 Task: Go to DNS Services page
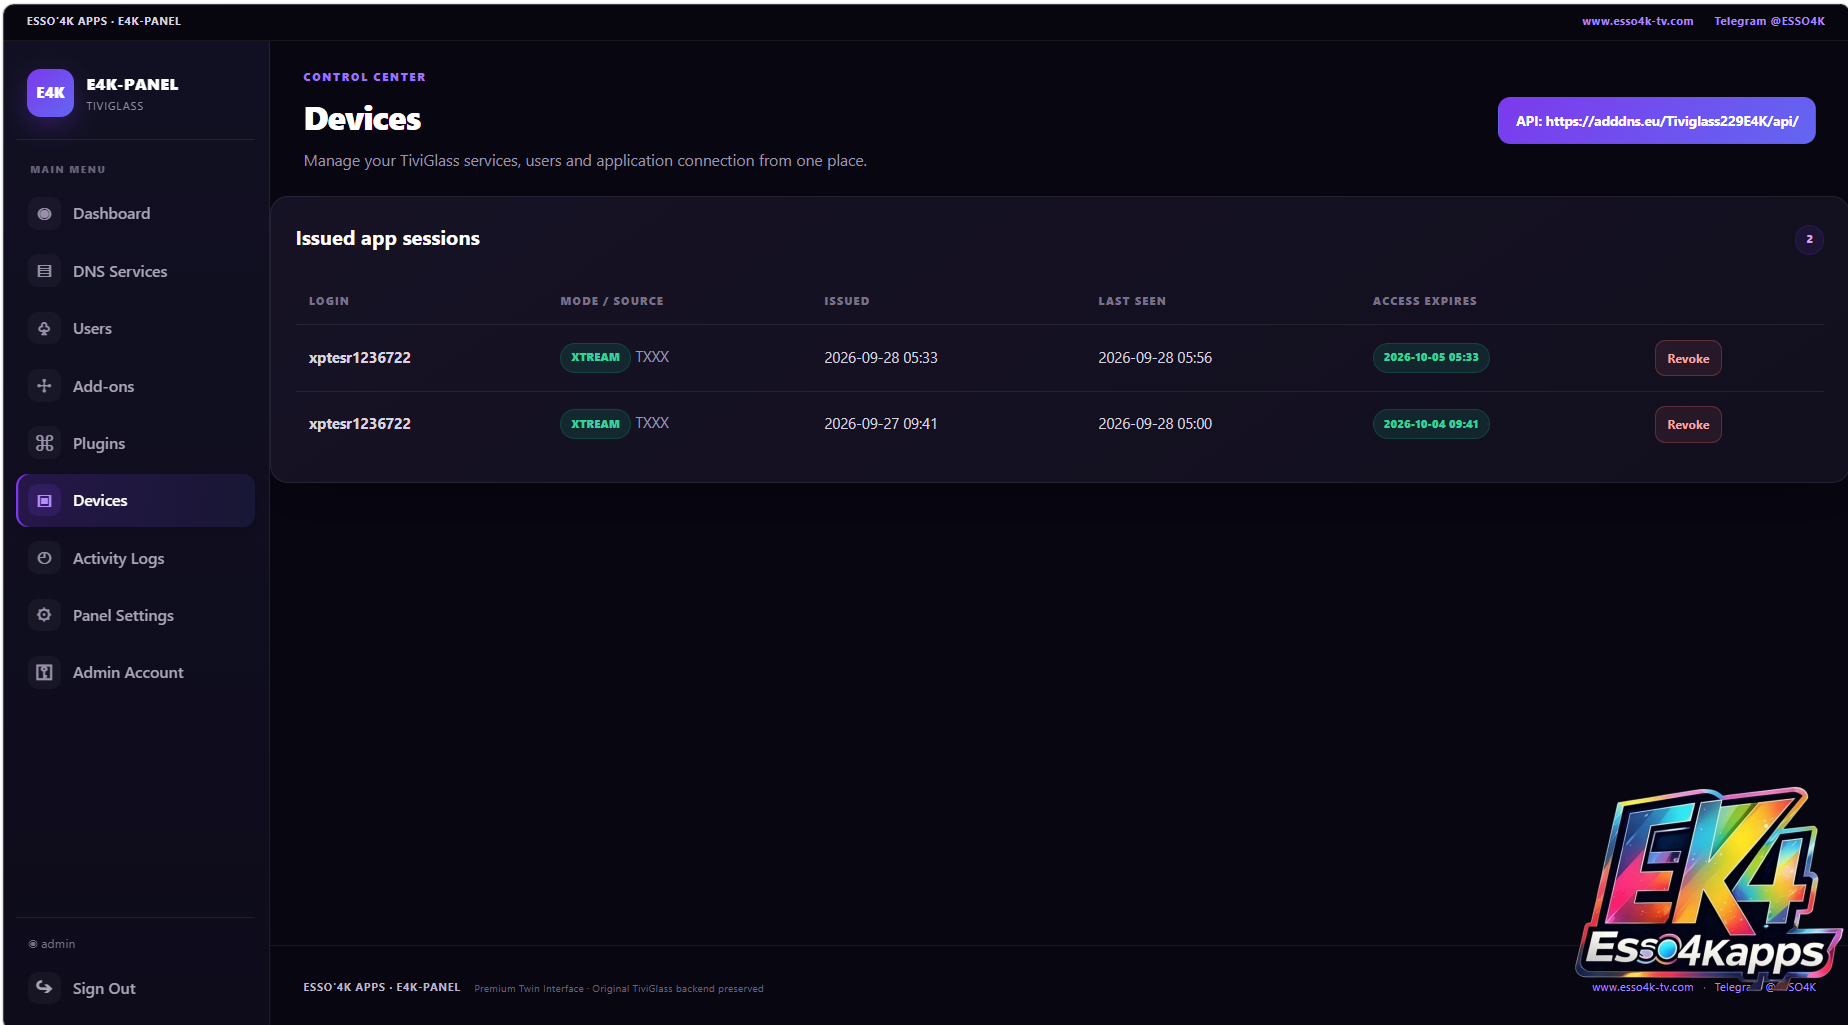136,271
